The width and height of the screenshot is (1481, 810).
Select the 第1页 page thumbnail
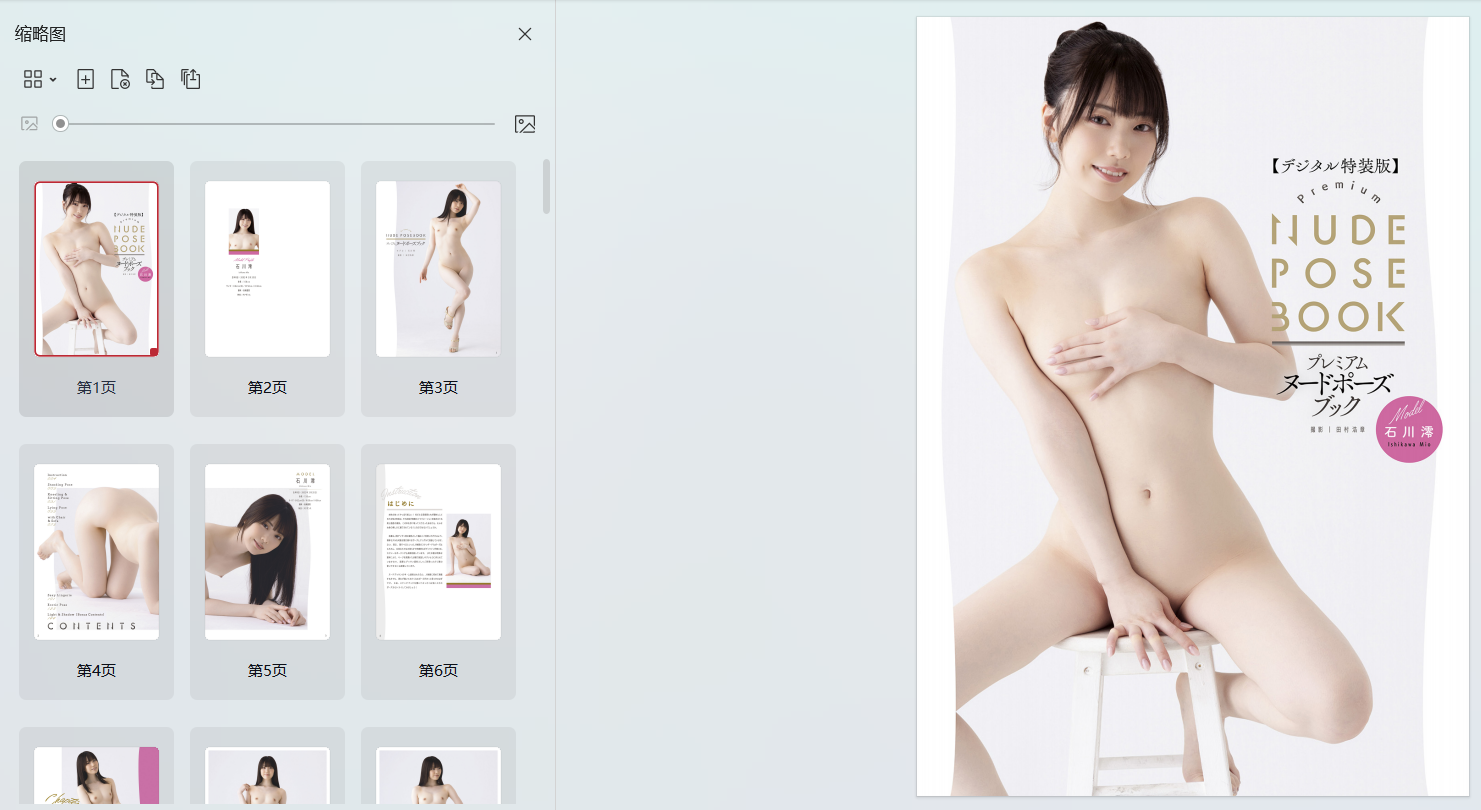tap(96, 269)
